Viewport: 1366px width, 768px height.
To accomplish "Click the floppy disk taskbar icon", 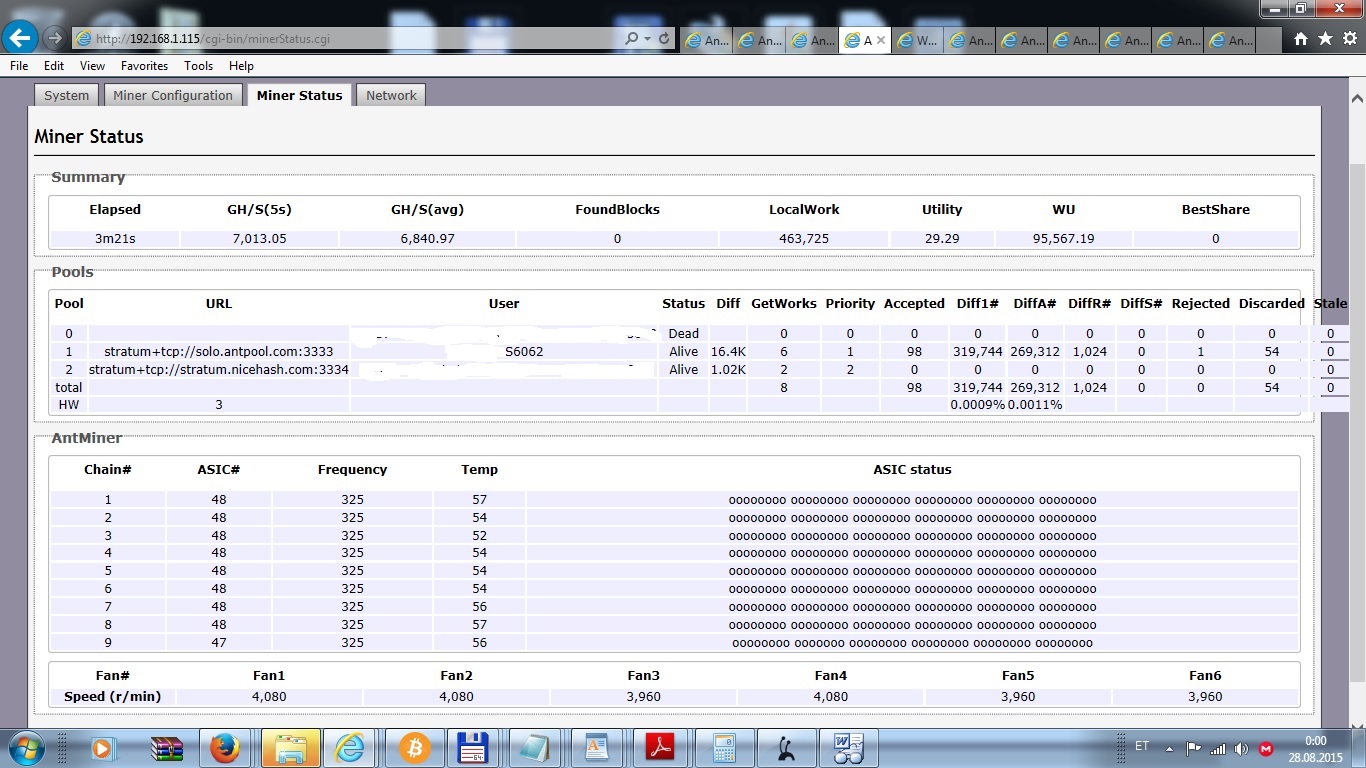I will click(x=472, y=748).
